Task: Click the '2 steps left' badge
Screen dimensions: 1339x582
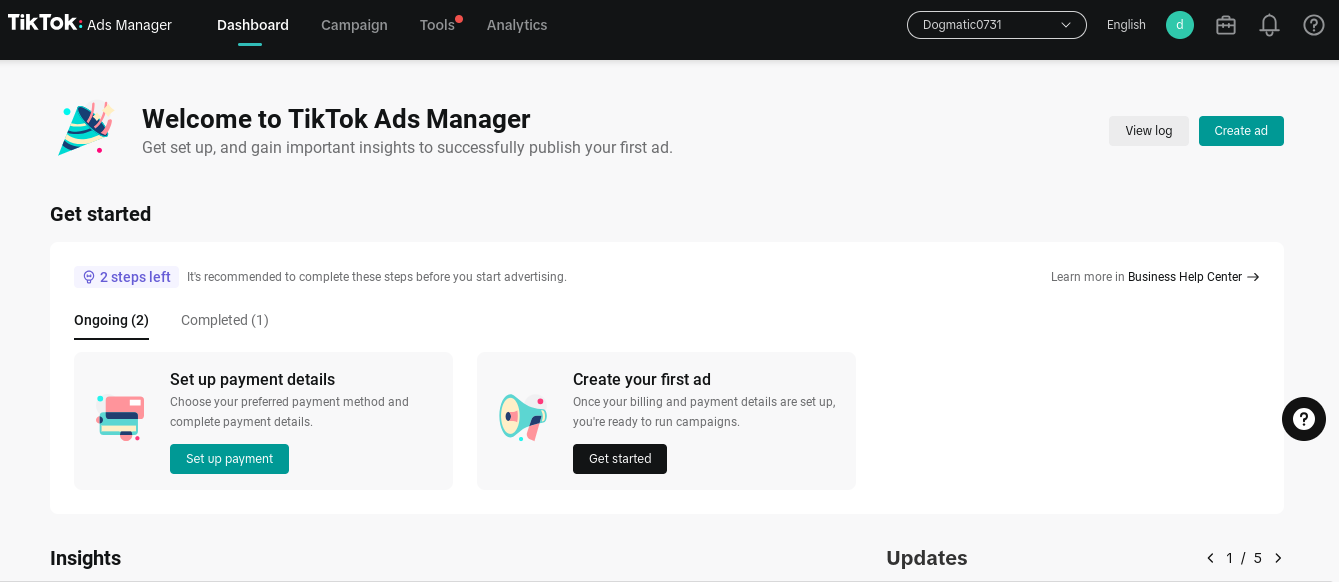Action: point(126,277)
